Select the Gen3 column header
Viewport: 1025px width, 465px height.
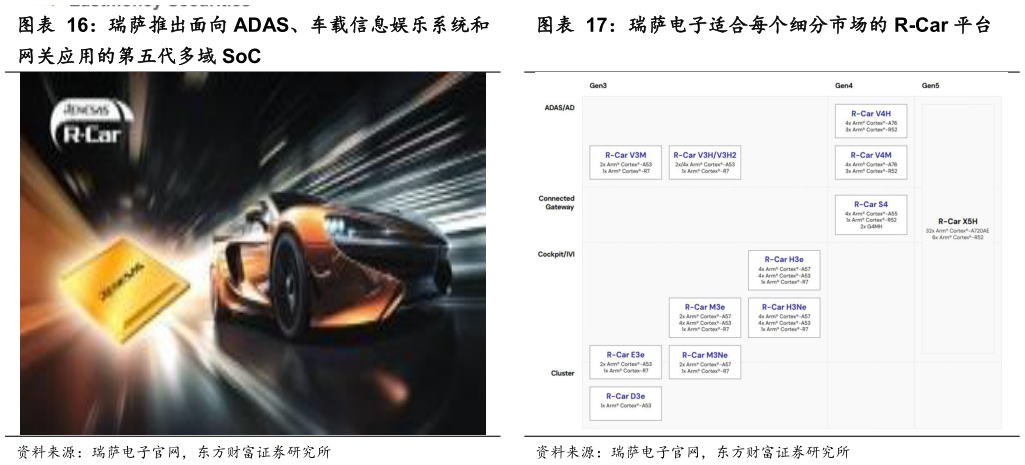[598, 86]
